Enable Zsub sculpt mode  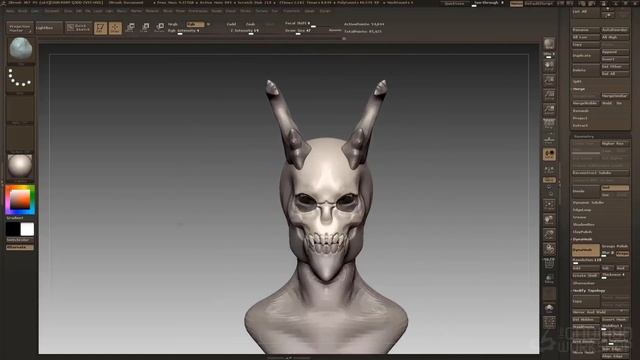[x=251, y=24]
